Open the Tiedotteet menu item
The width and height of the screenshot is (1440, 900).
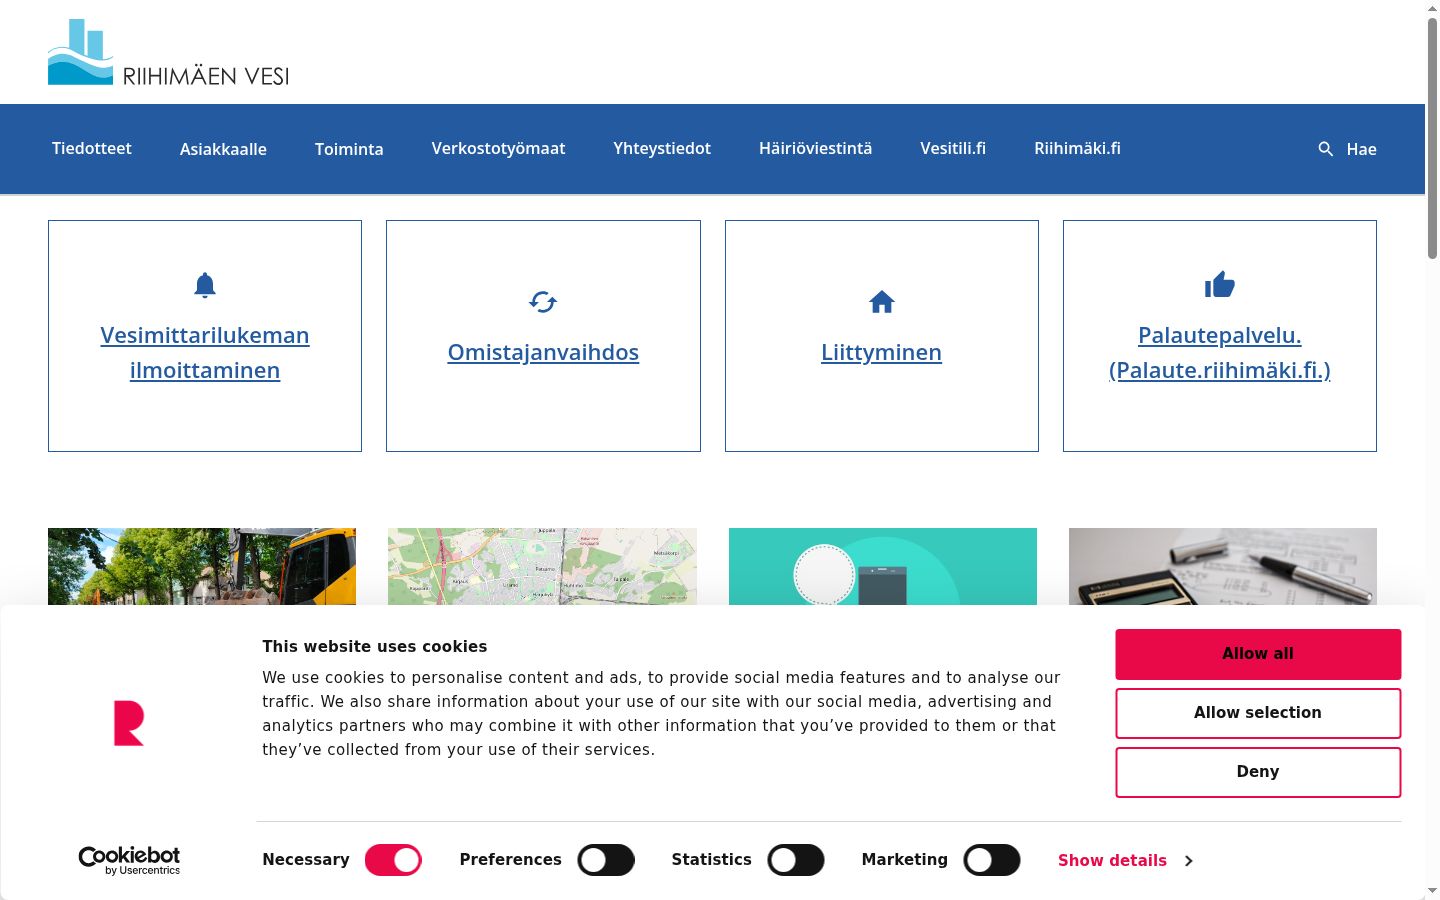click(x=92, y=148)
